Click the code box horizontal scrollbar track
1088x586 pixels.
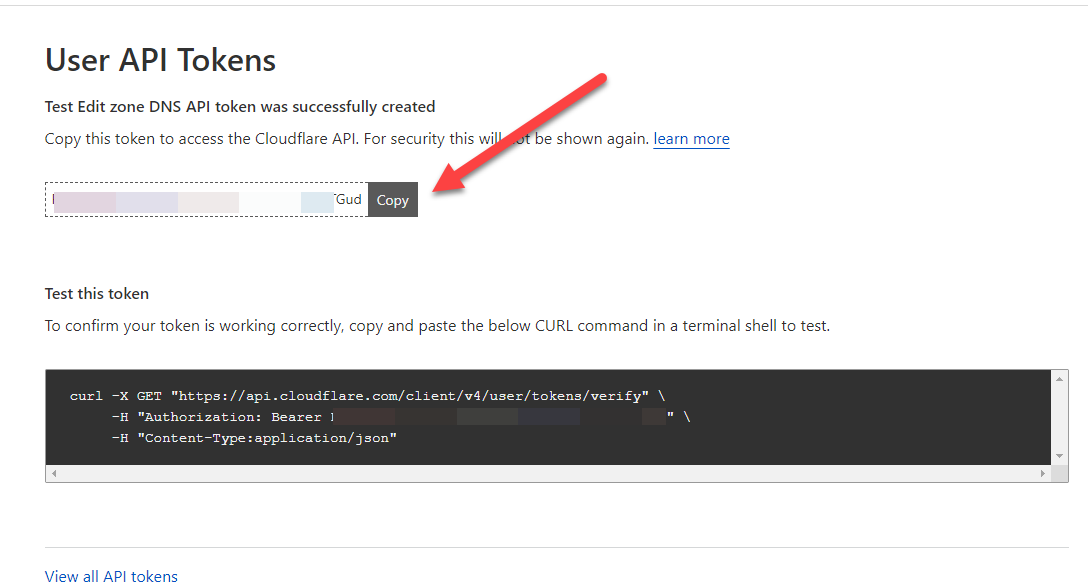pyautogui.click(x=548, y=474)
